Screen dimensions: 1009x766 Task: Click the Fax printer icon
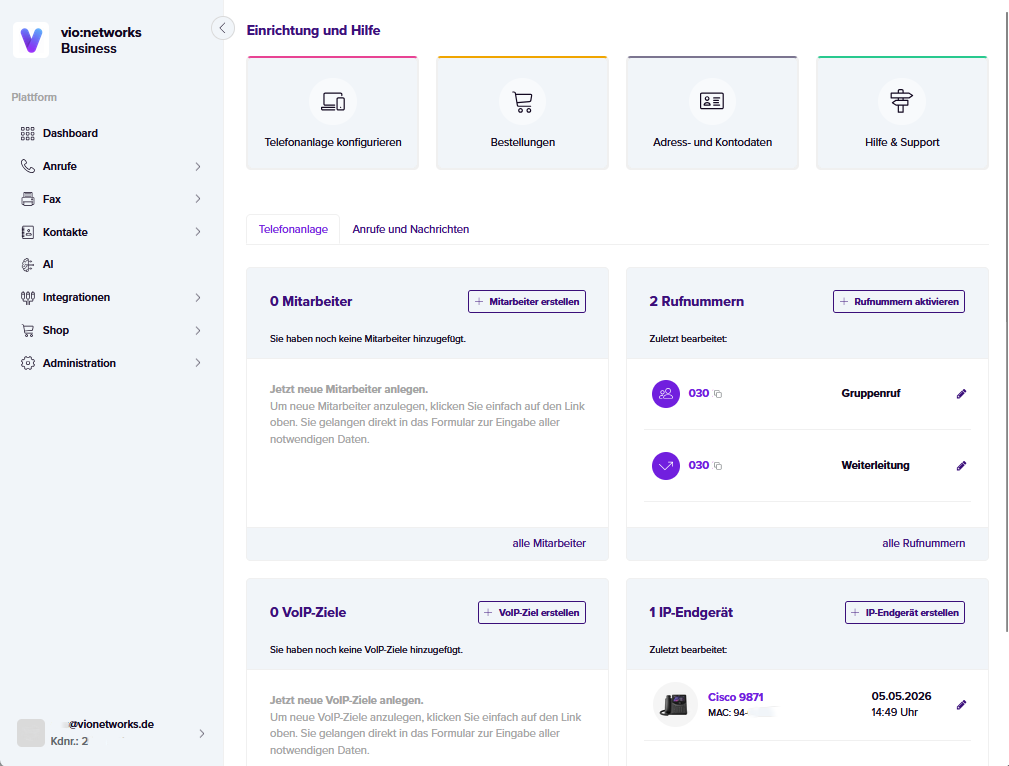tap(28, 199)
